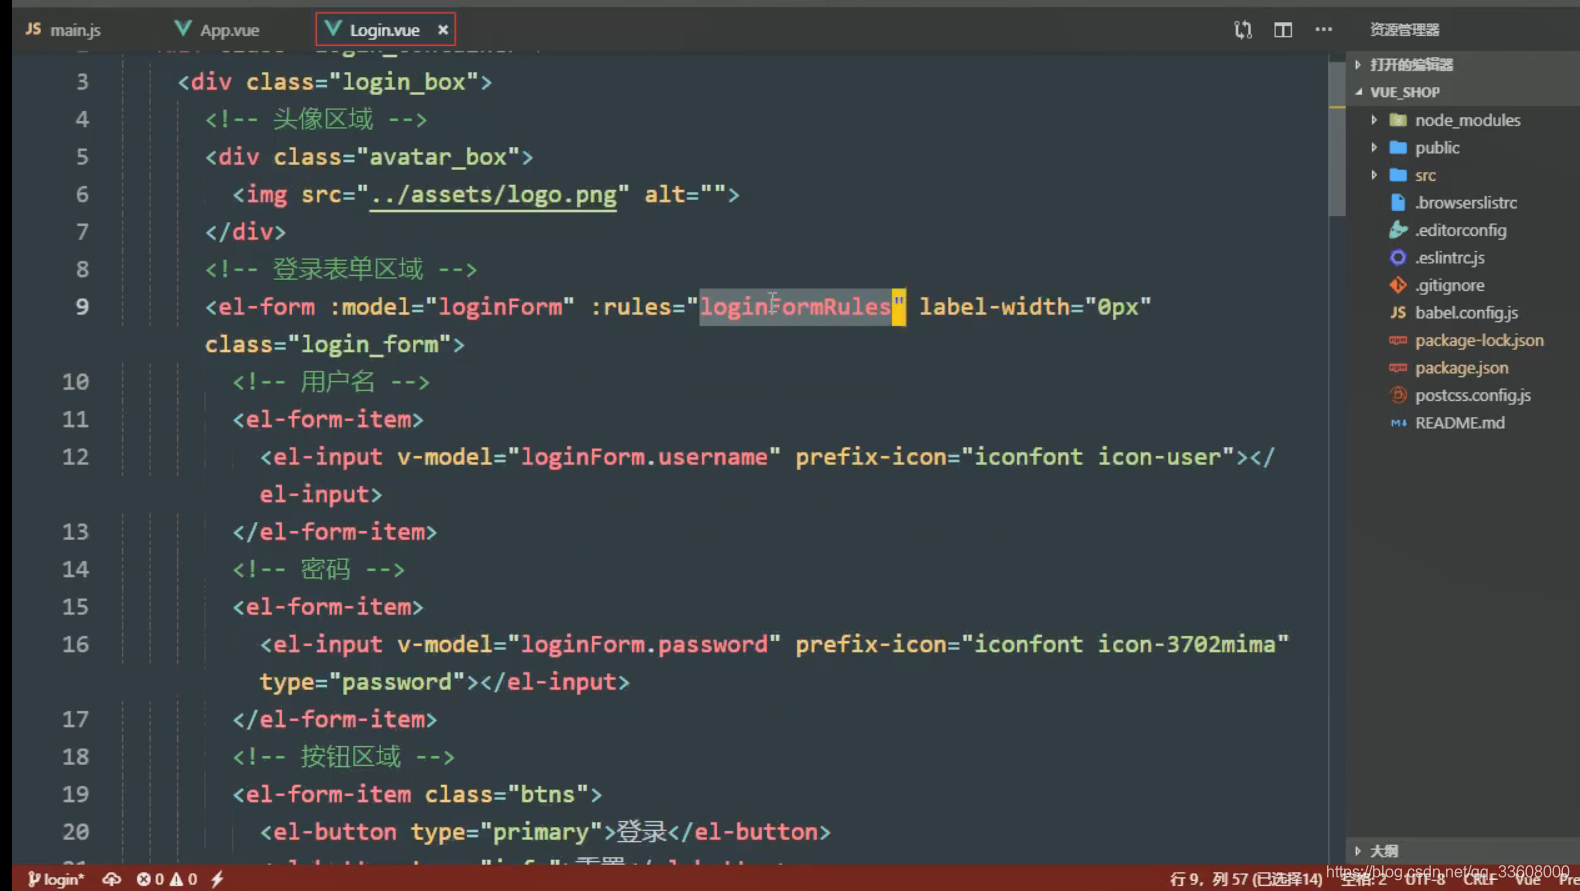Screen dimensions: 1580x891
Task: Expand the src folder arrow
Action: click(x=1374, y=175)
